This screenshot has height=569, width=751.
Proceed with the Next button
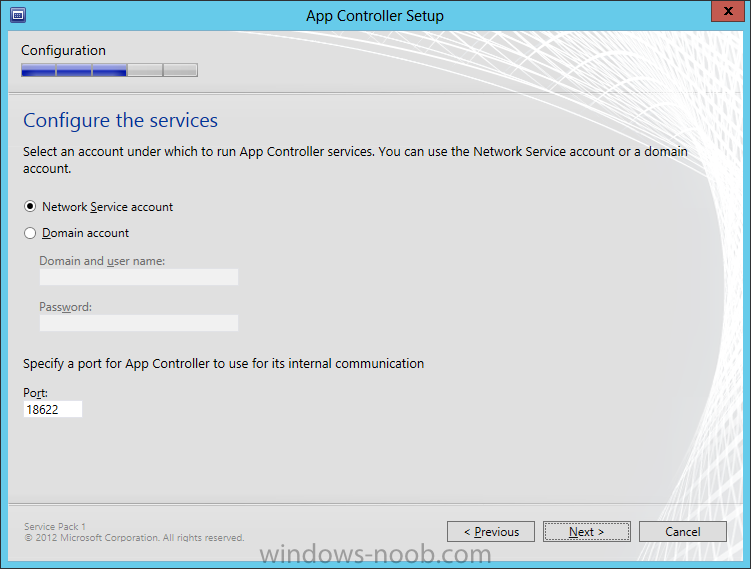[587, 532]
